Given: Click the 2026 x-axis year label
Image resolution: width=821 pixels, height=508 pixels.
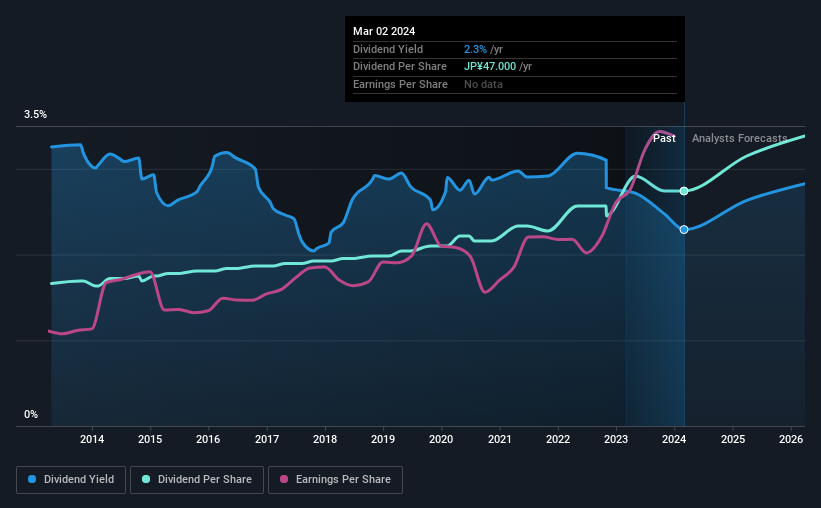Looking at the screenshot, I should pos(791,439).
